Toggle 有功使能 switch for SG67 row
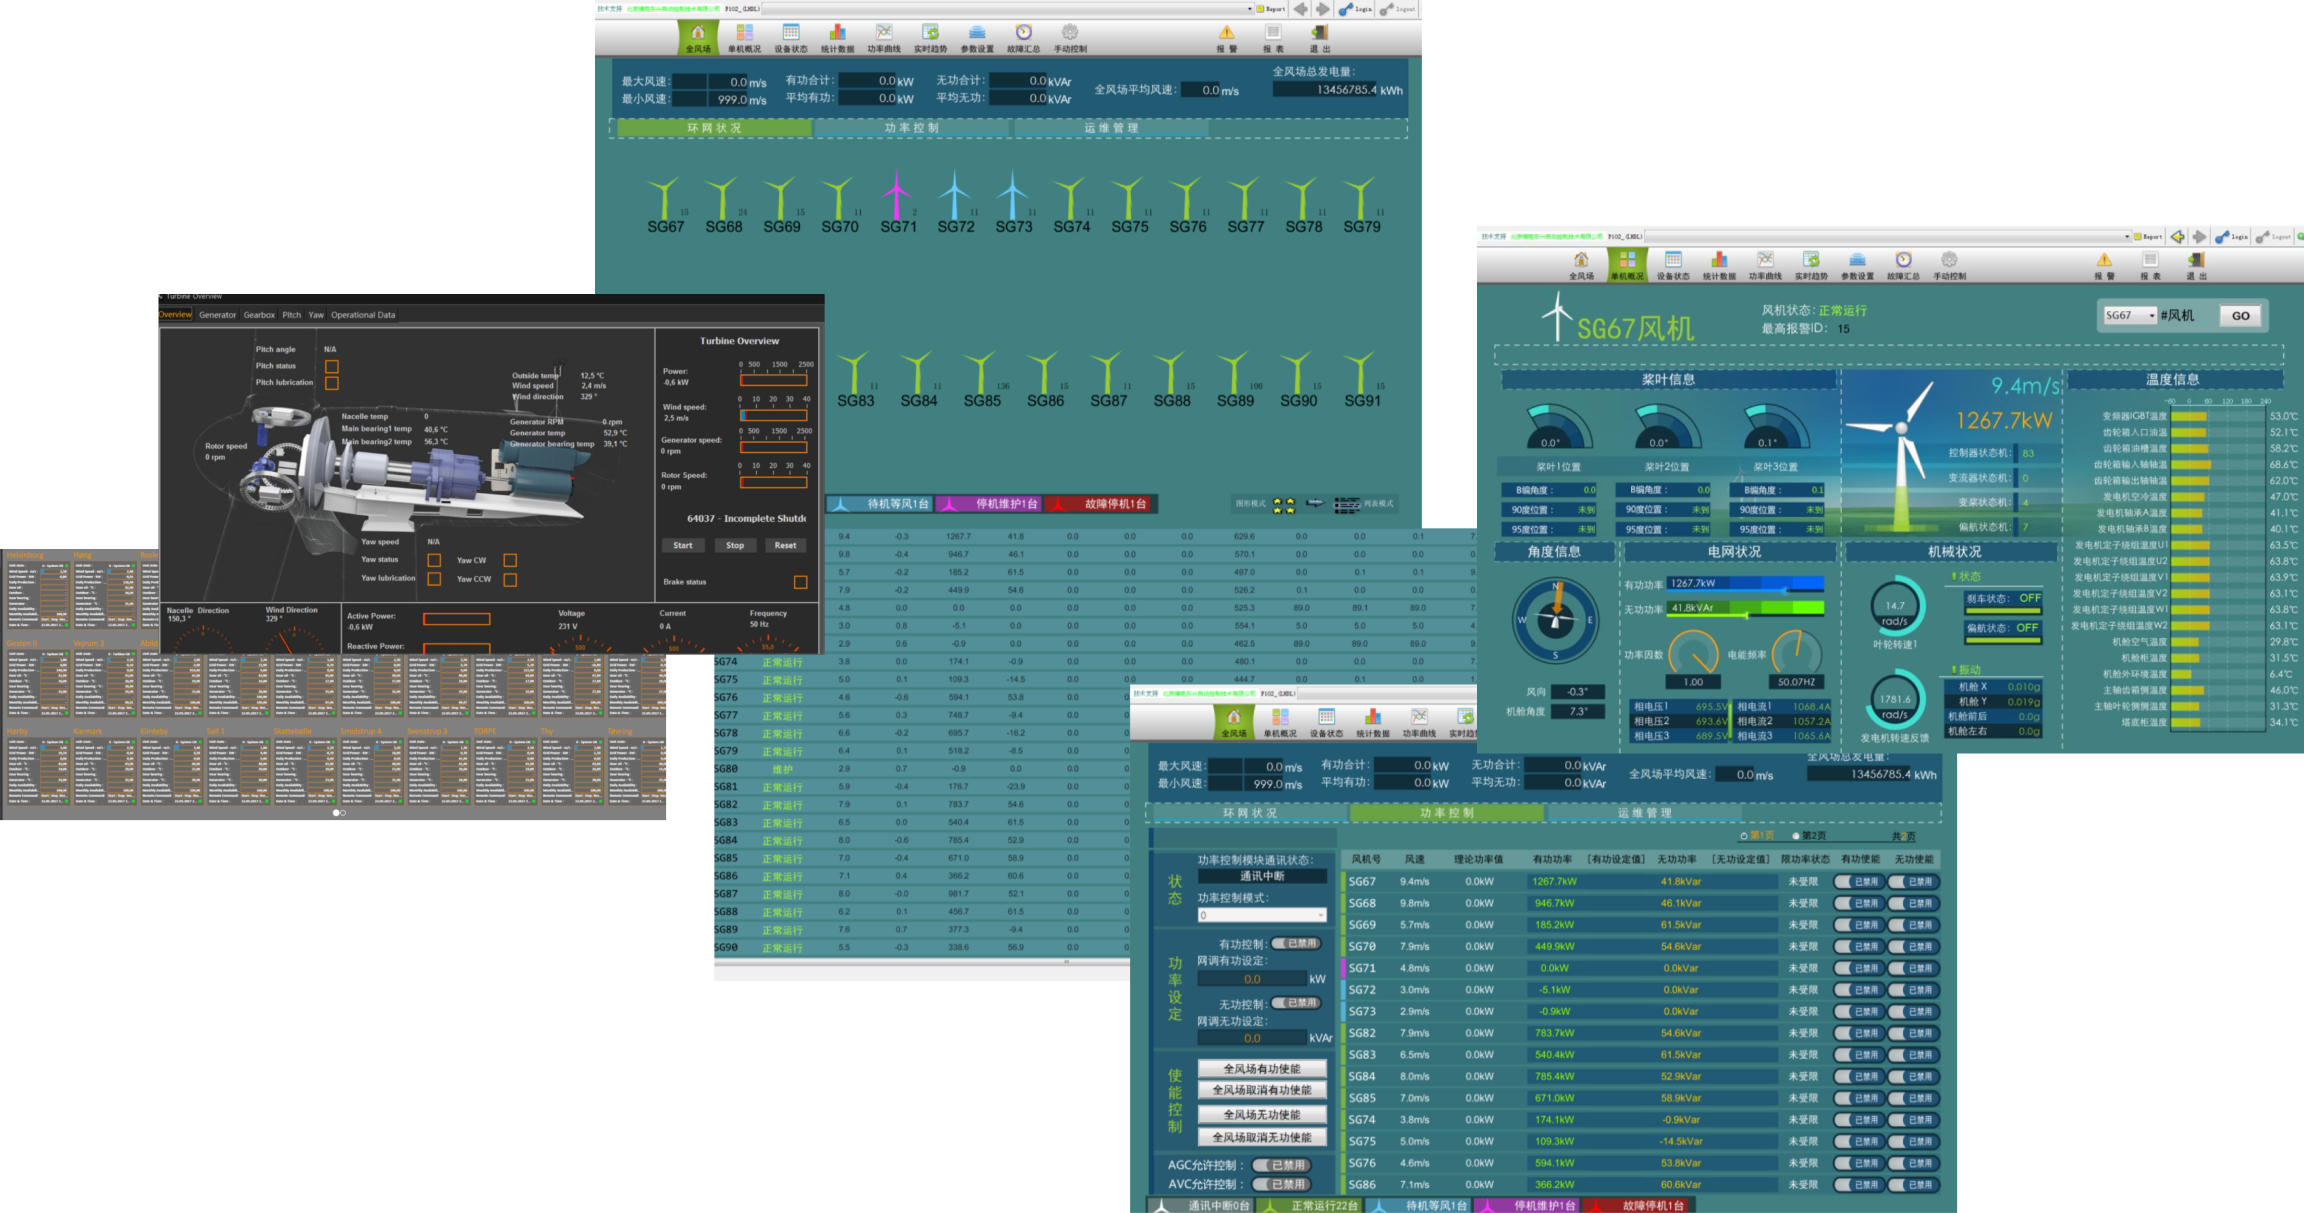Viewport: 2304px width, 1213px height. (1859, 882)
